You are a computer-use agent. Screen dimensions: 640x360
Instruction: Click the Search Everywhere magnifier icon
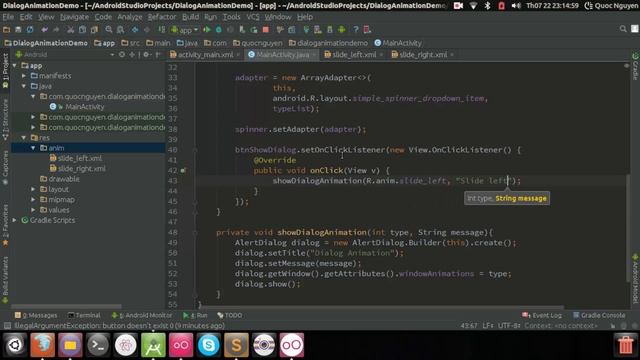623,29
